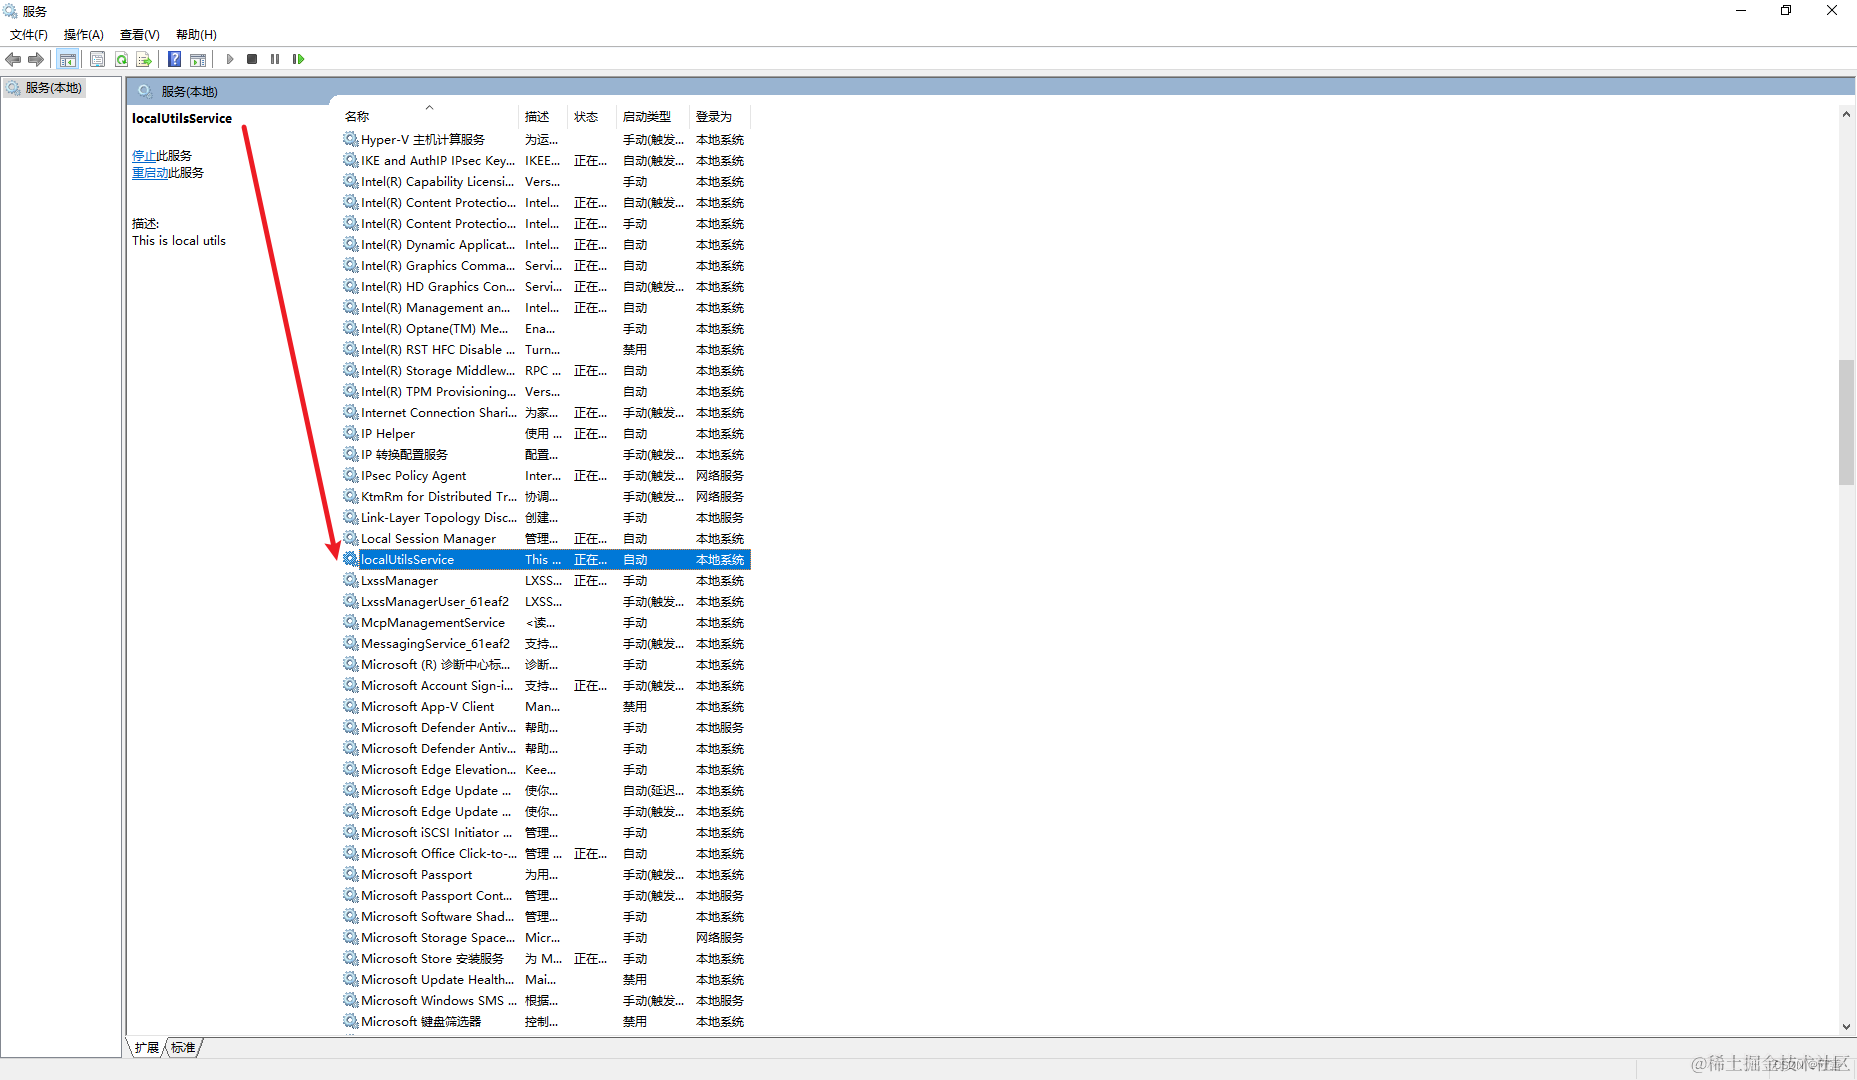1857x1080 pixels.
Task: Open the 帮助(H) menu
Action: coord(196,35)
